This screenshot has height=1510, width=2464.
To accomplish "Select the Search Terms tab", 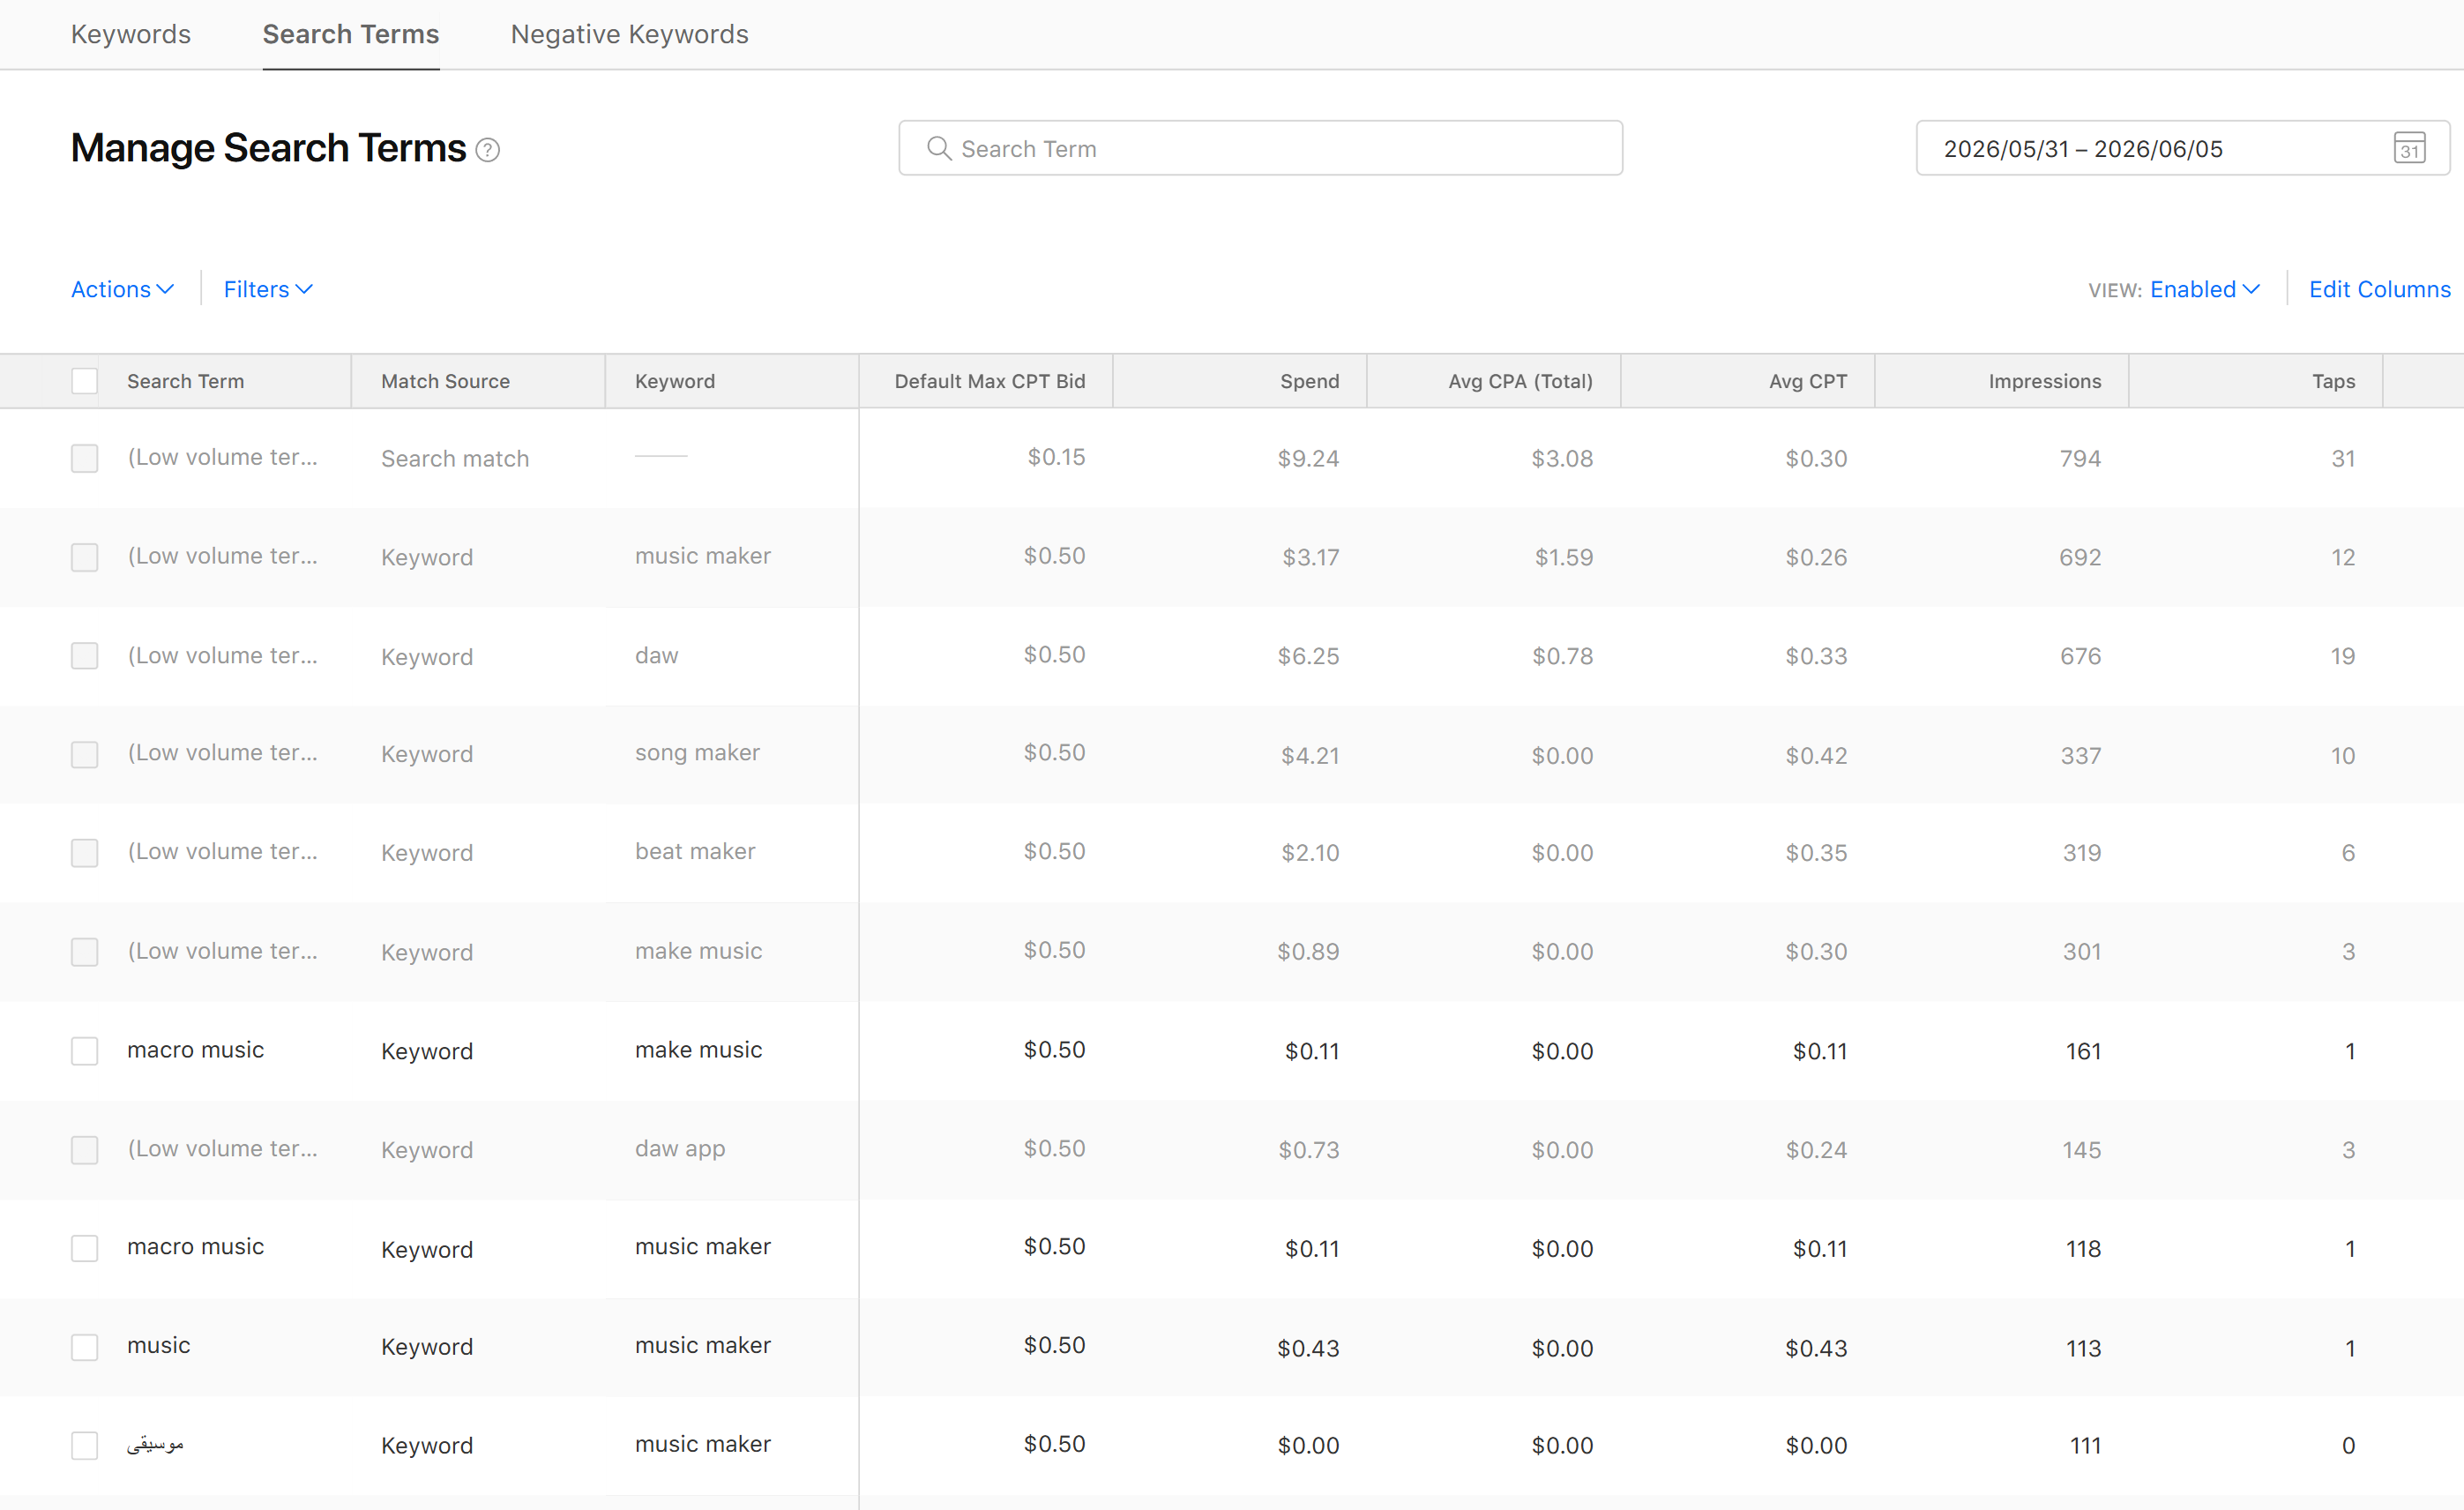I will tap(351, 34).
